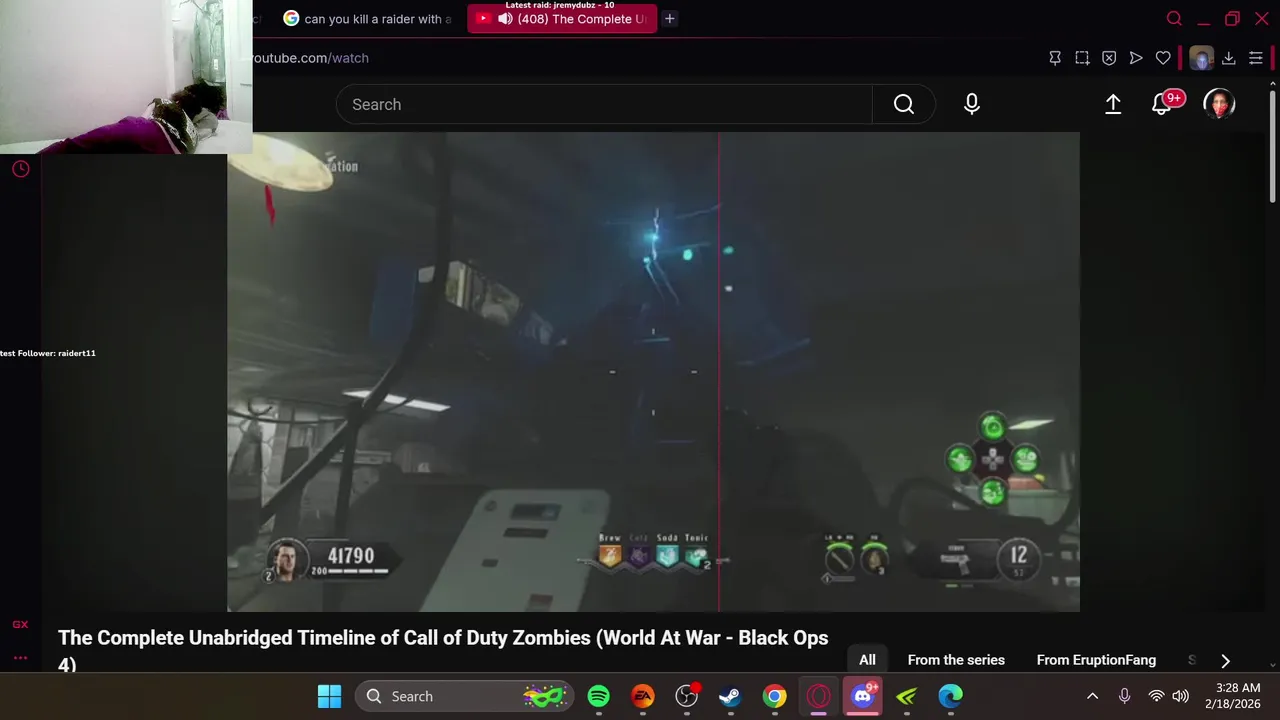Expand the system tray hidden icons chevron
Screen dimensions: 1280x720
coord(1092,696)
